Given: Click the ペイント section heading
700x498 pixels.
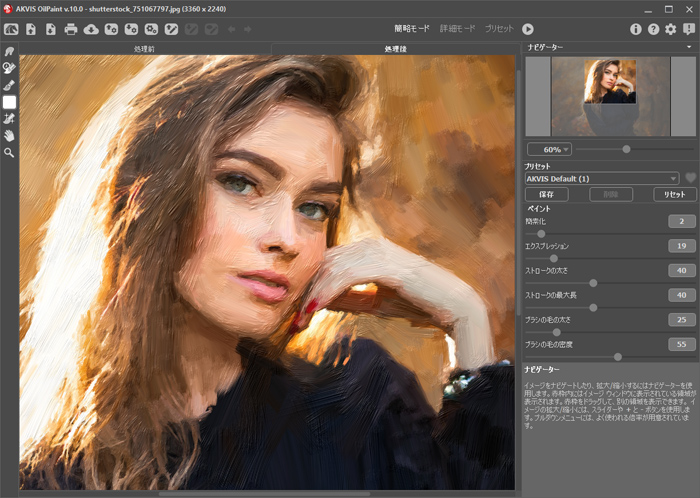Looking at the screenshot, I should (x=539, y=208).
